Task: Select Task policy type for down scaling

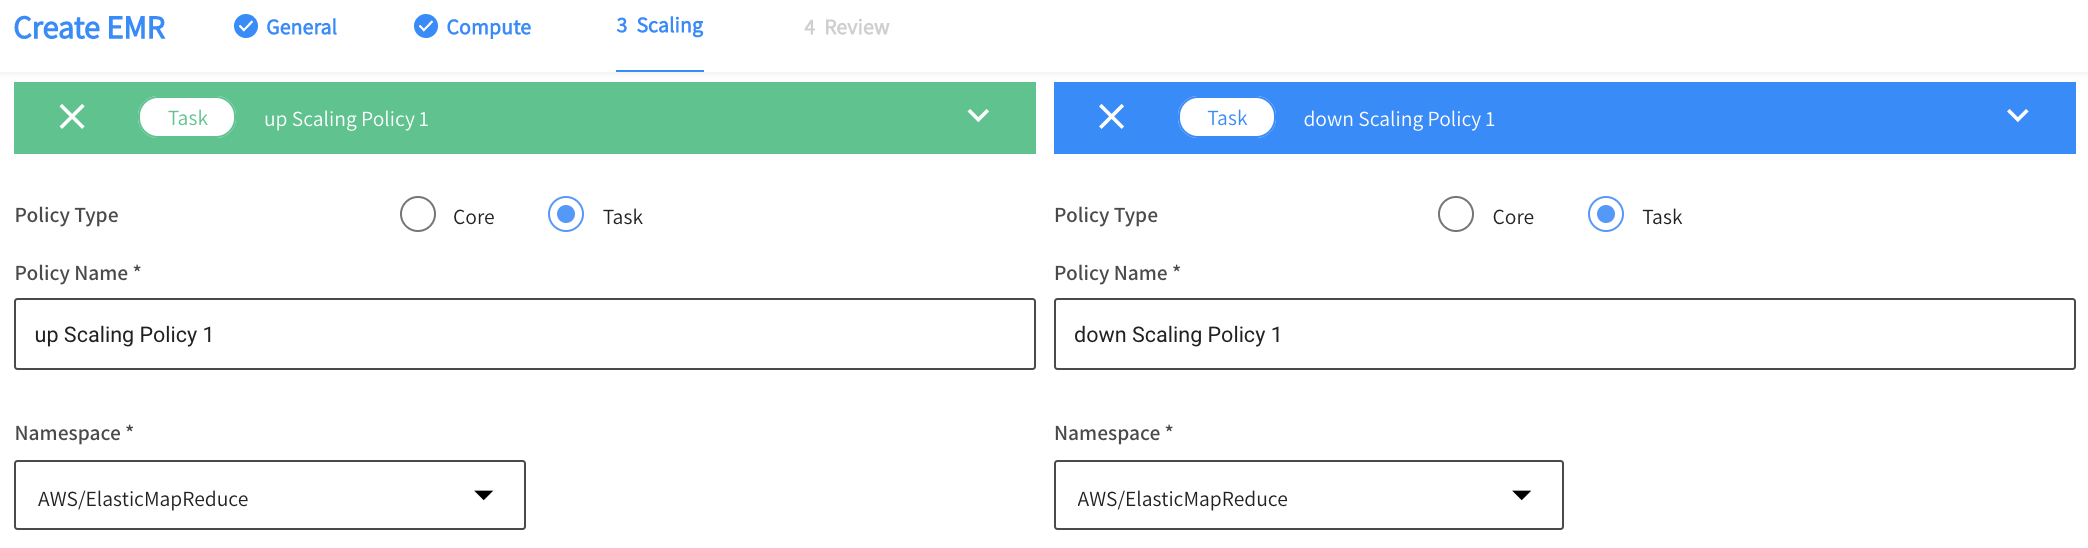Action: (1606, 214)
